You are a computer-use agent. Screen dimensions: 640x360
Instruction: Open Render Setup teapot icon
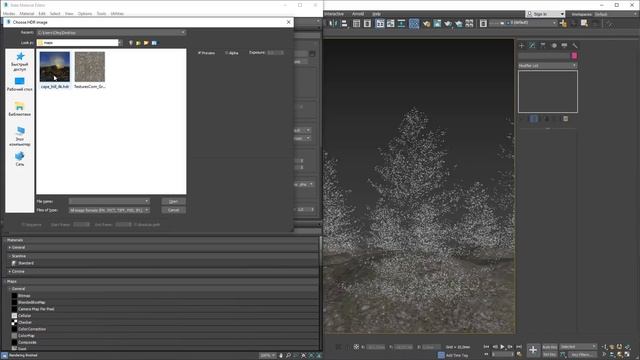tap(427, 24)
